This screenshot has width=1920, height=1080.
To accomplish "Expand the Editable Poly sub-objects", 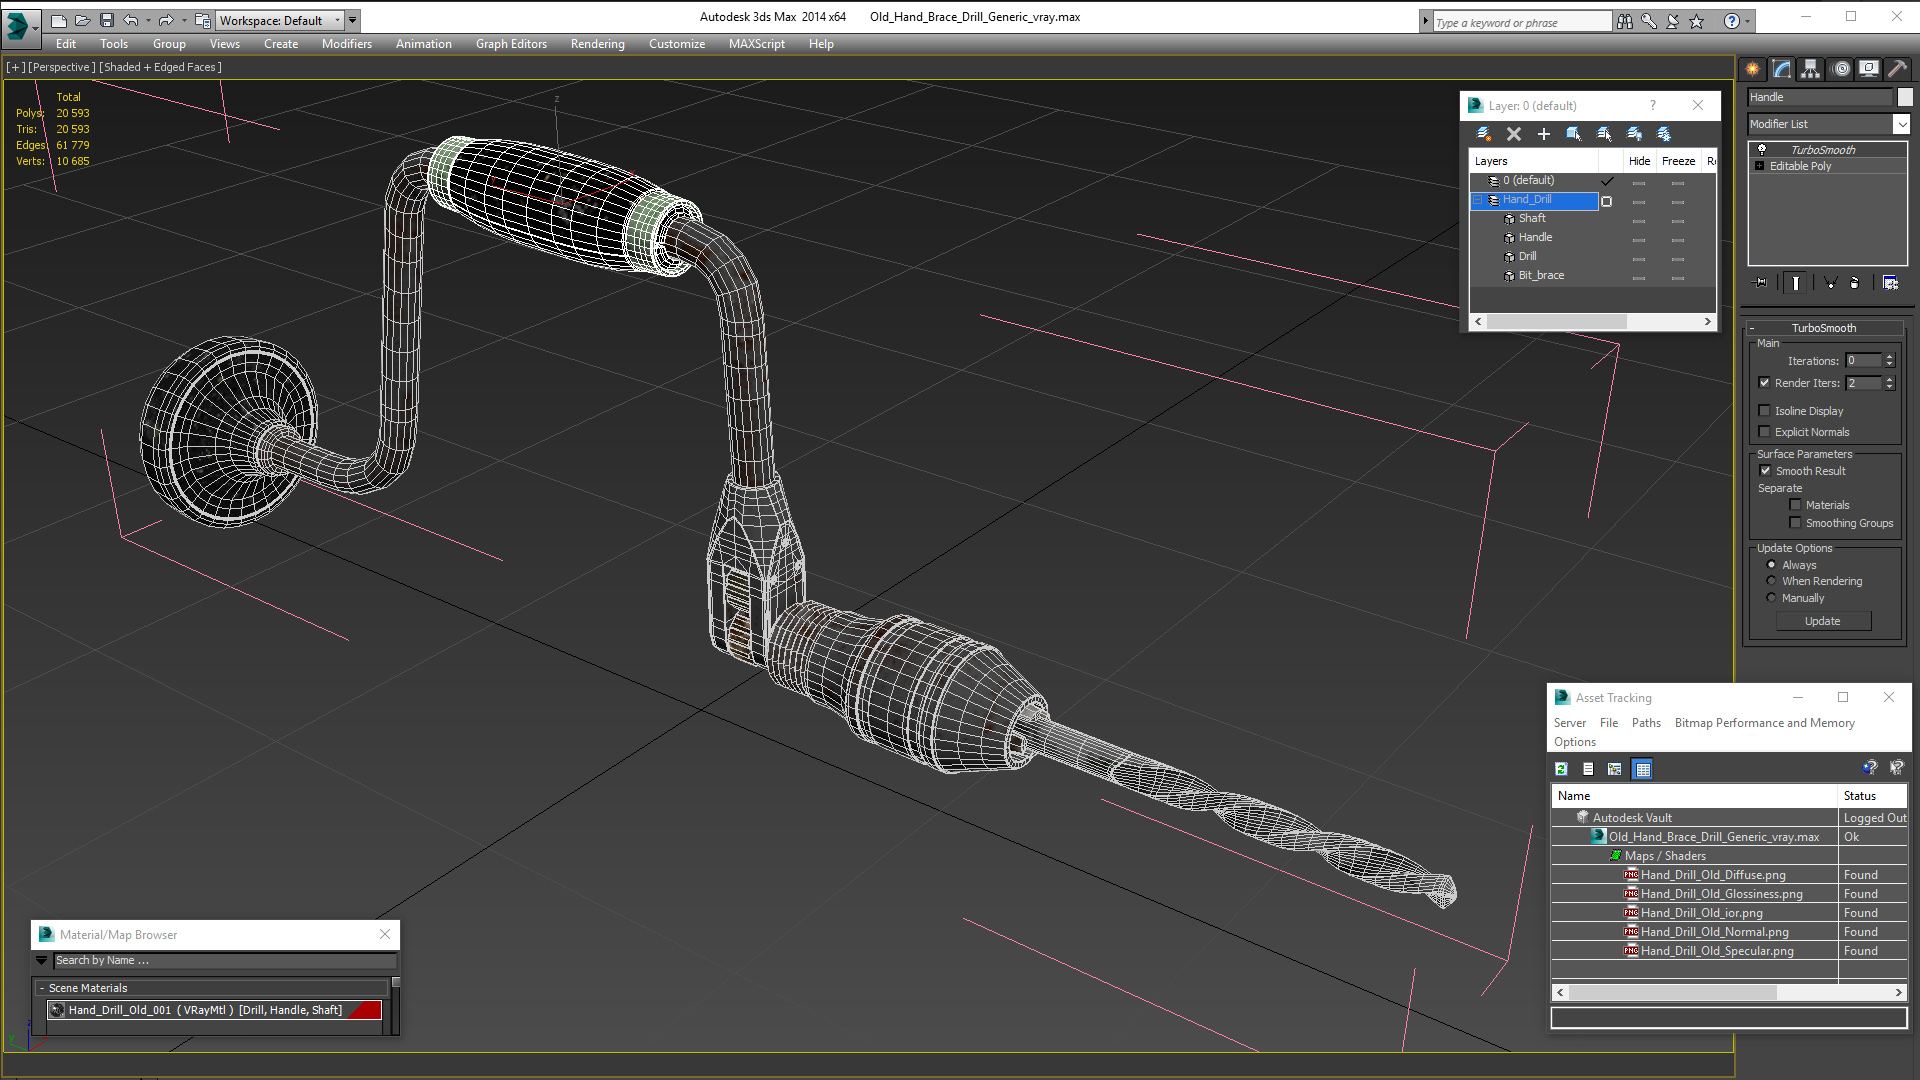I will click(x=1760, y=166).
